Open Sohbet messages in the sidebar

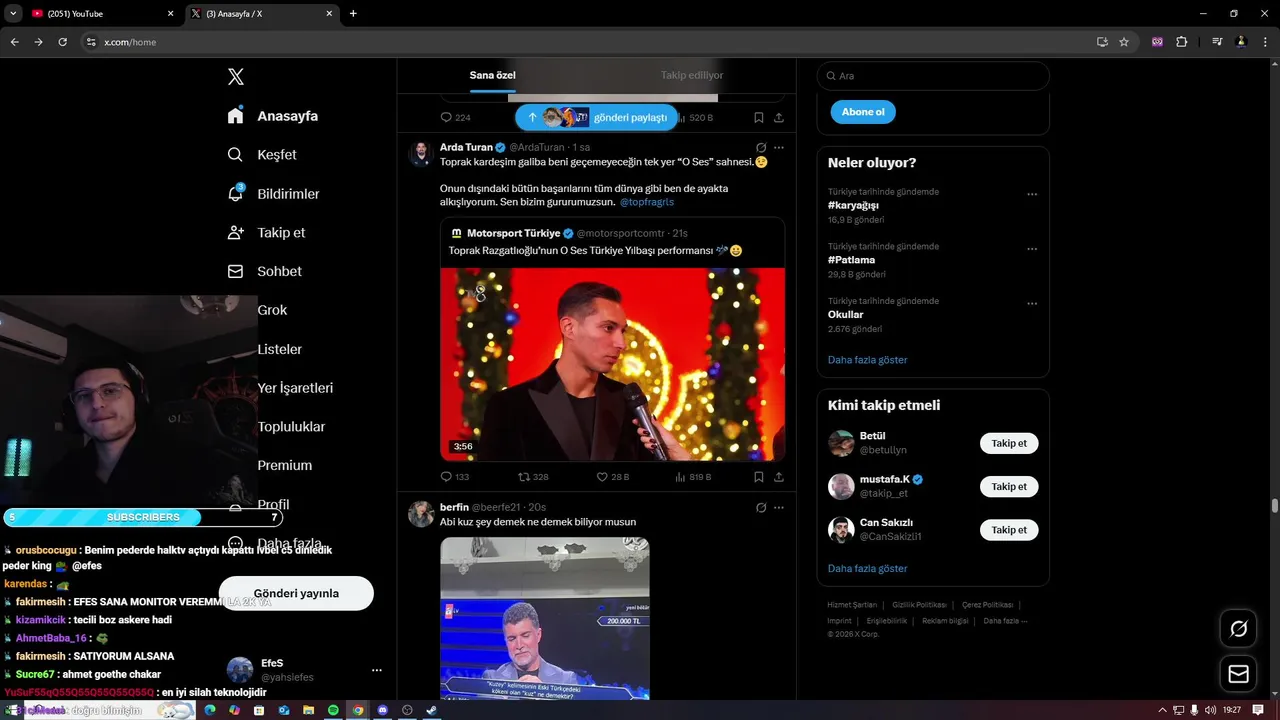264,272
